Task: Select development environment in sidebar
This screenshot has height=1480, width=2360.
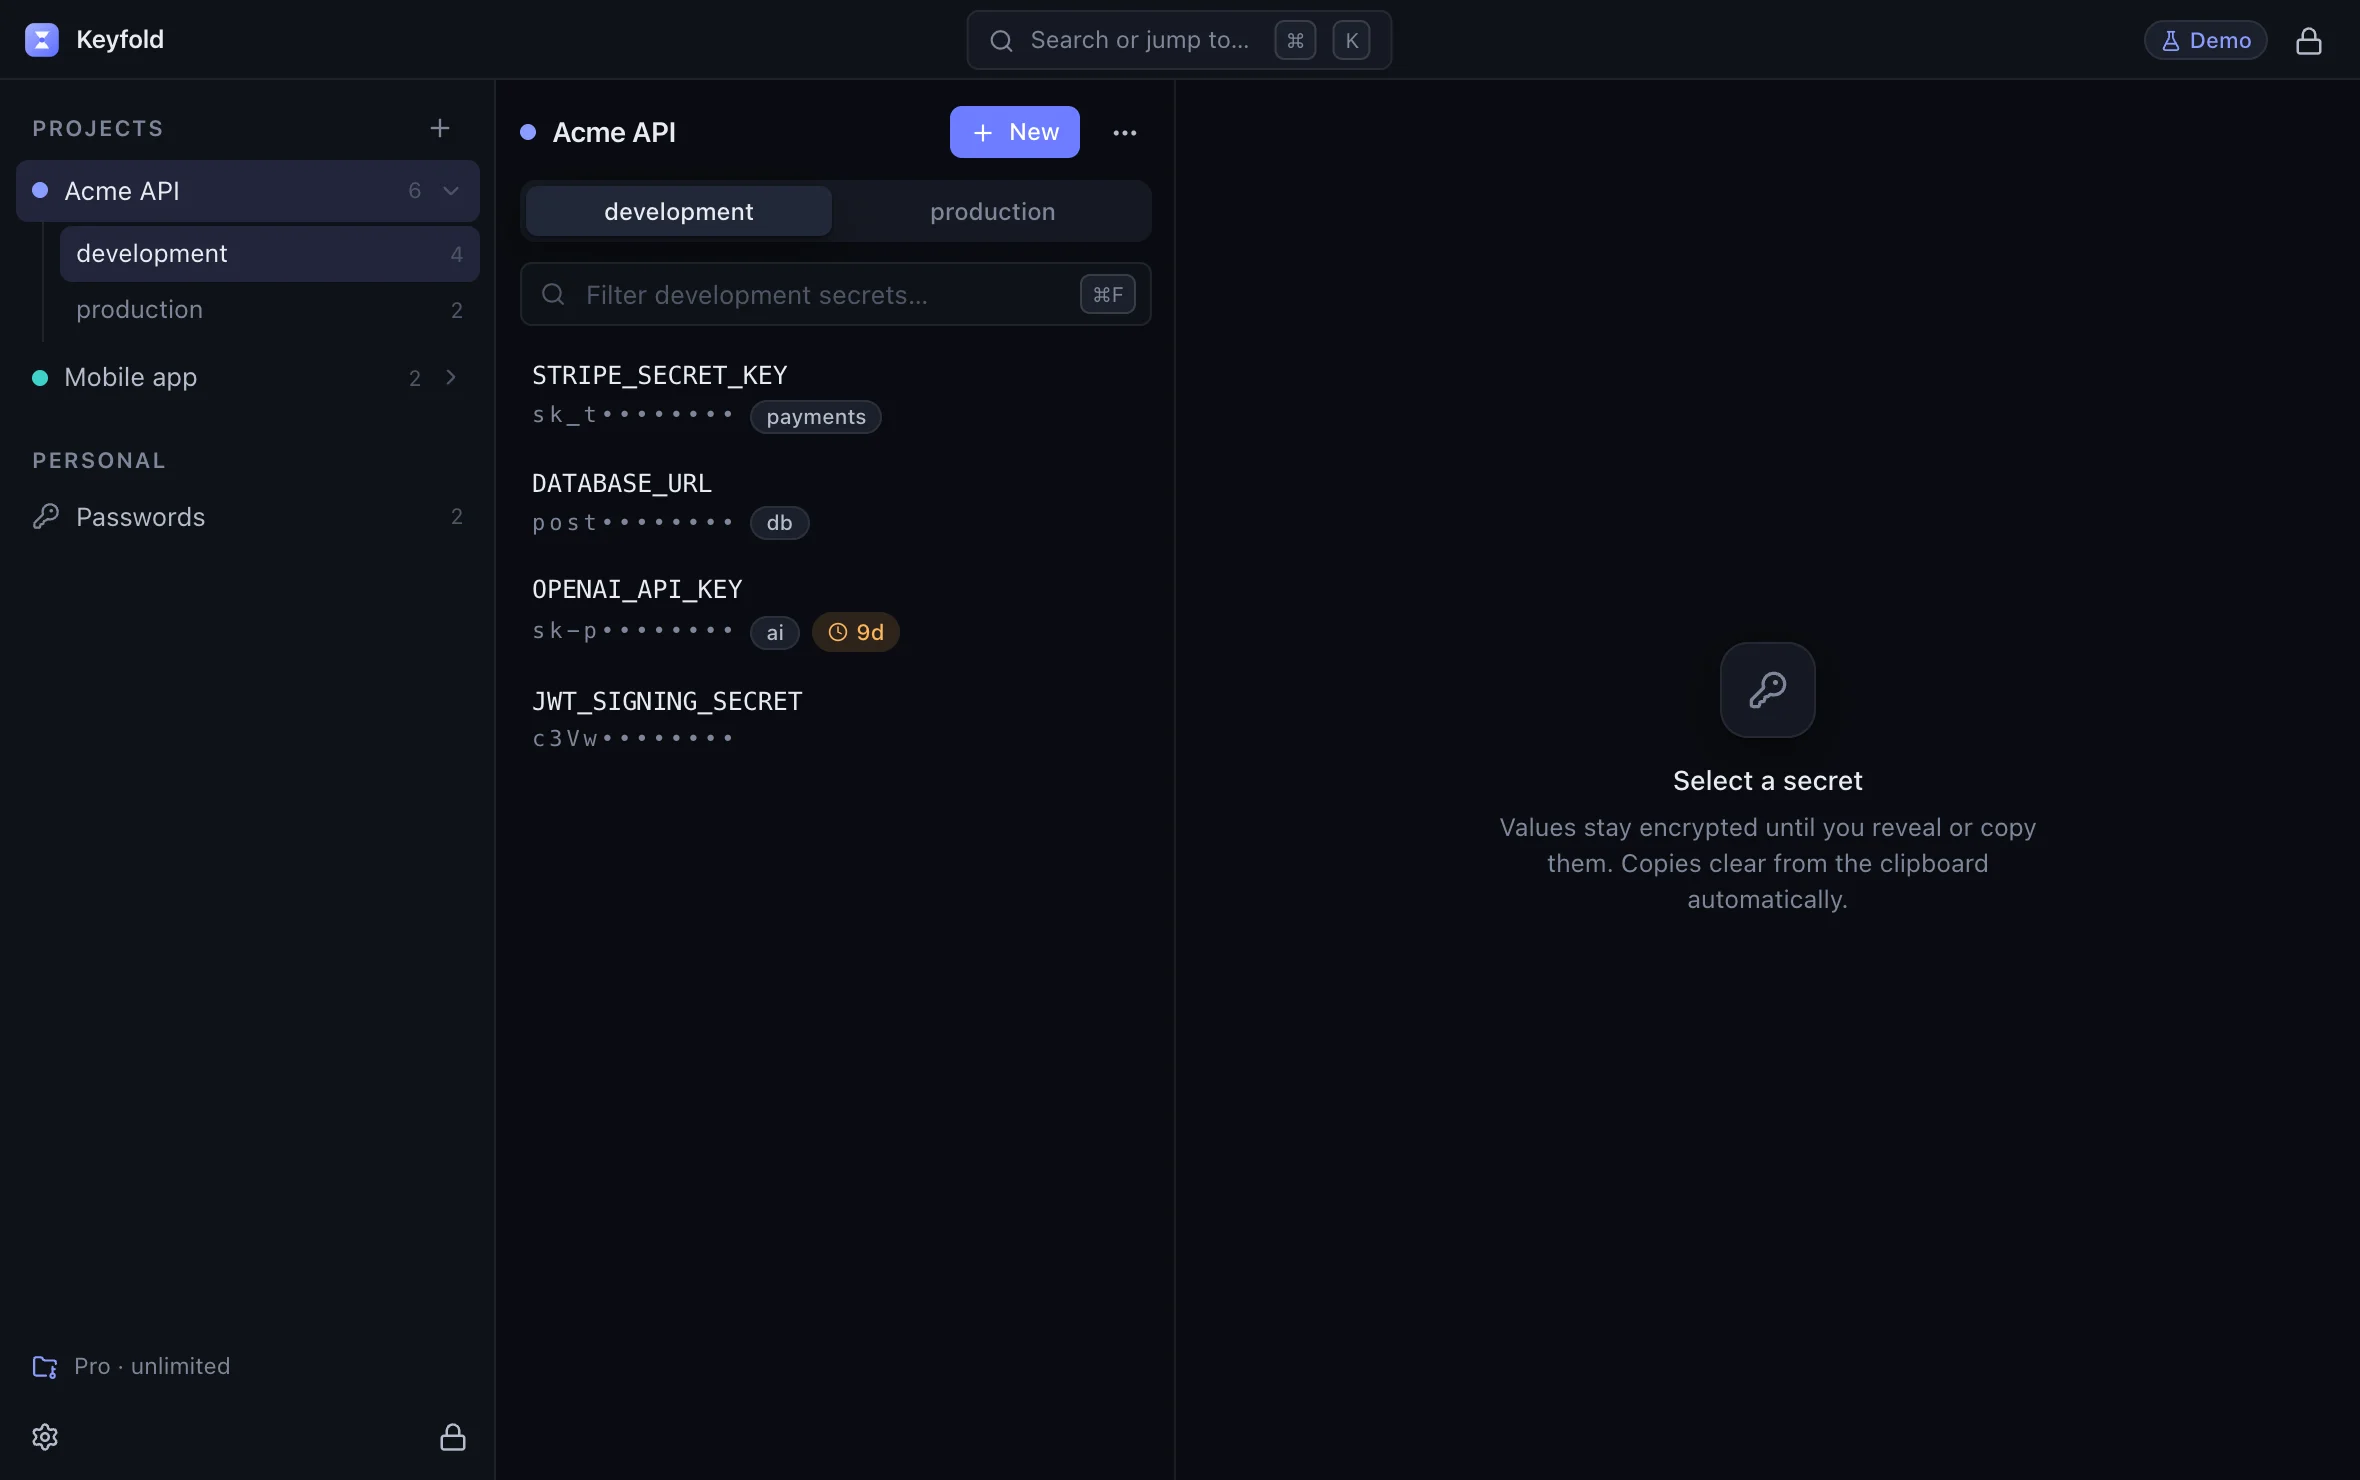Action: point(270,254)
